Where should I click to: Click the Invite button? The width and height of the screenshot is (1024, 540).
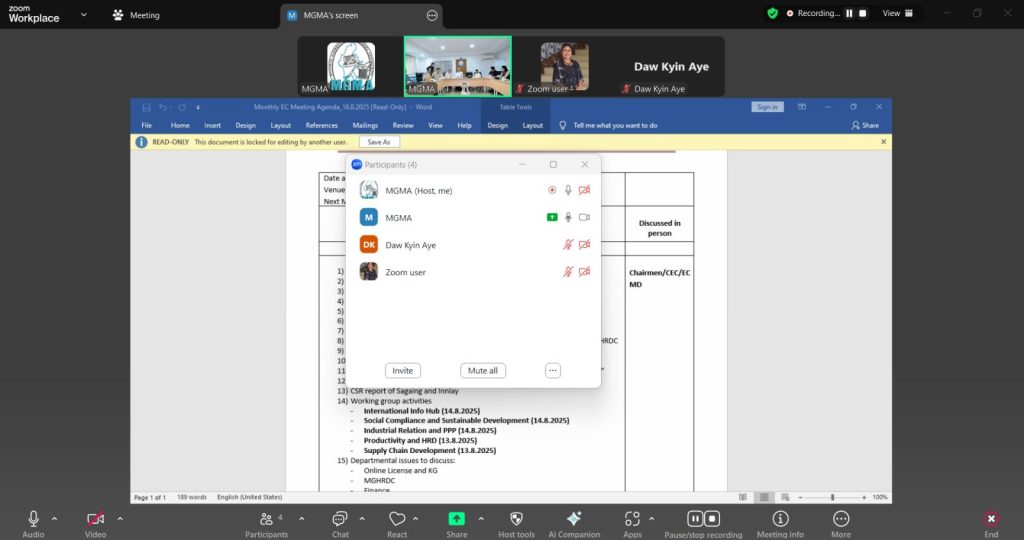402,370
